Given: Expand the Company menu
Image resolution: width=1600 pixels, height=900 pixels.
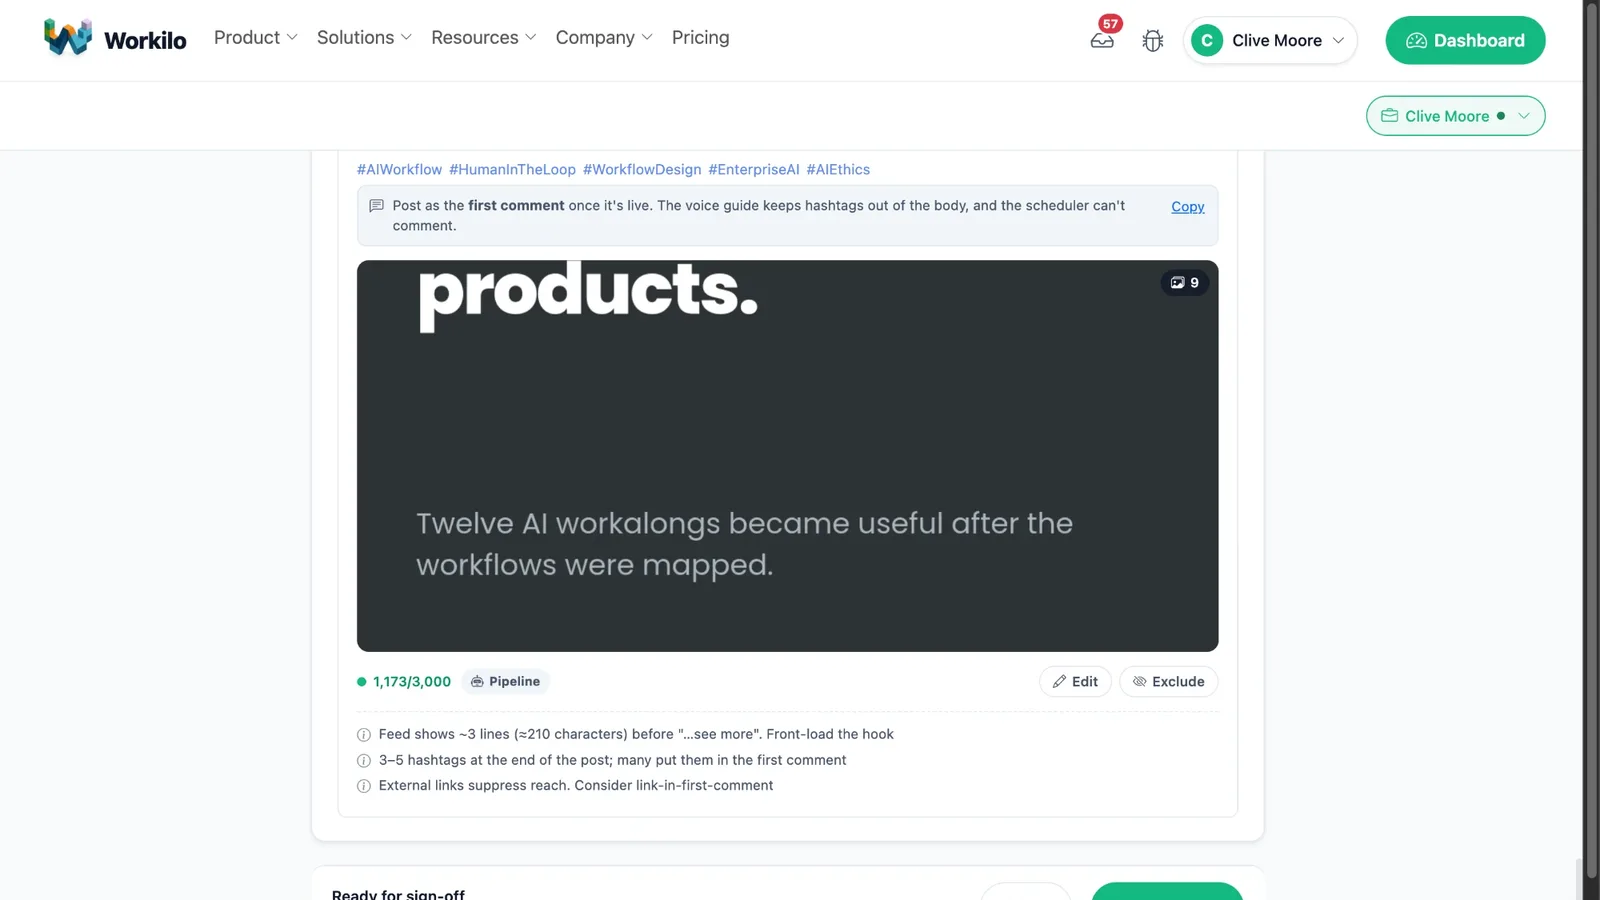Looking at the screenshot, I should point(604,38).
